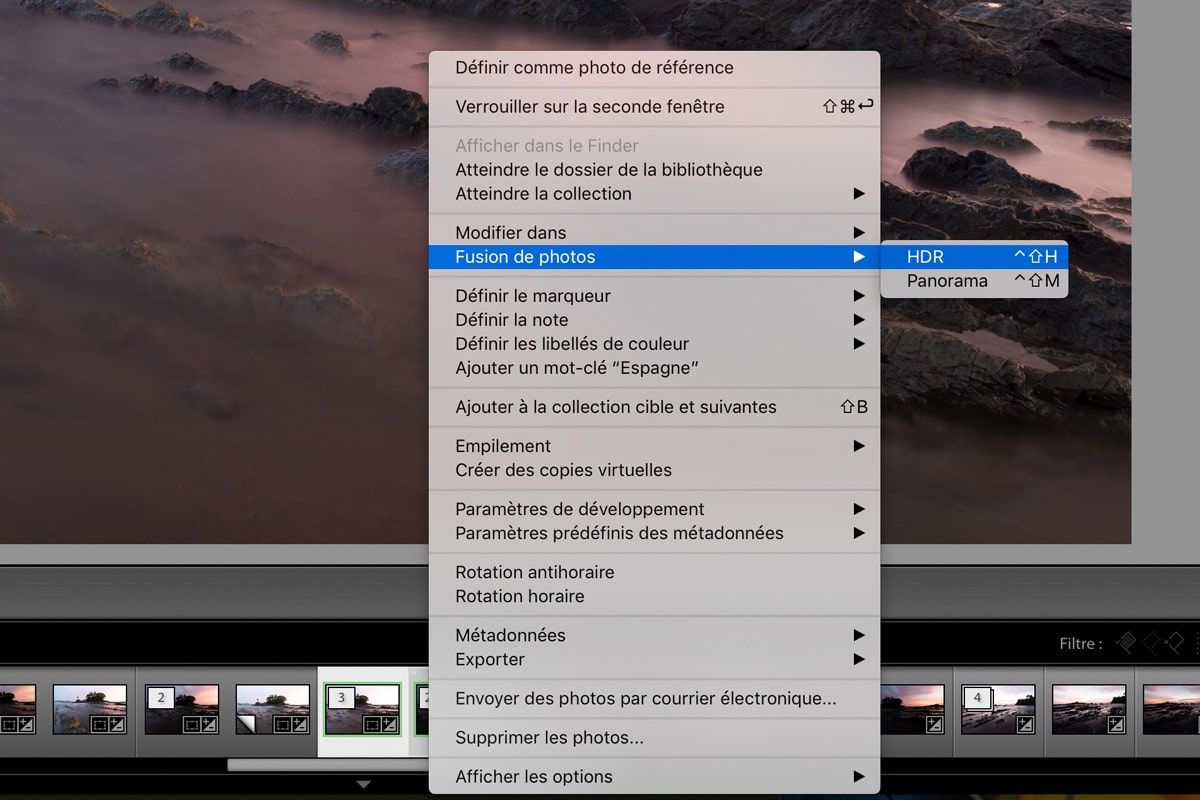
Task: Click develop adjustments badge on stack 4 thumbnail
Action: [x=1025, y=724]
